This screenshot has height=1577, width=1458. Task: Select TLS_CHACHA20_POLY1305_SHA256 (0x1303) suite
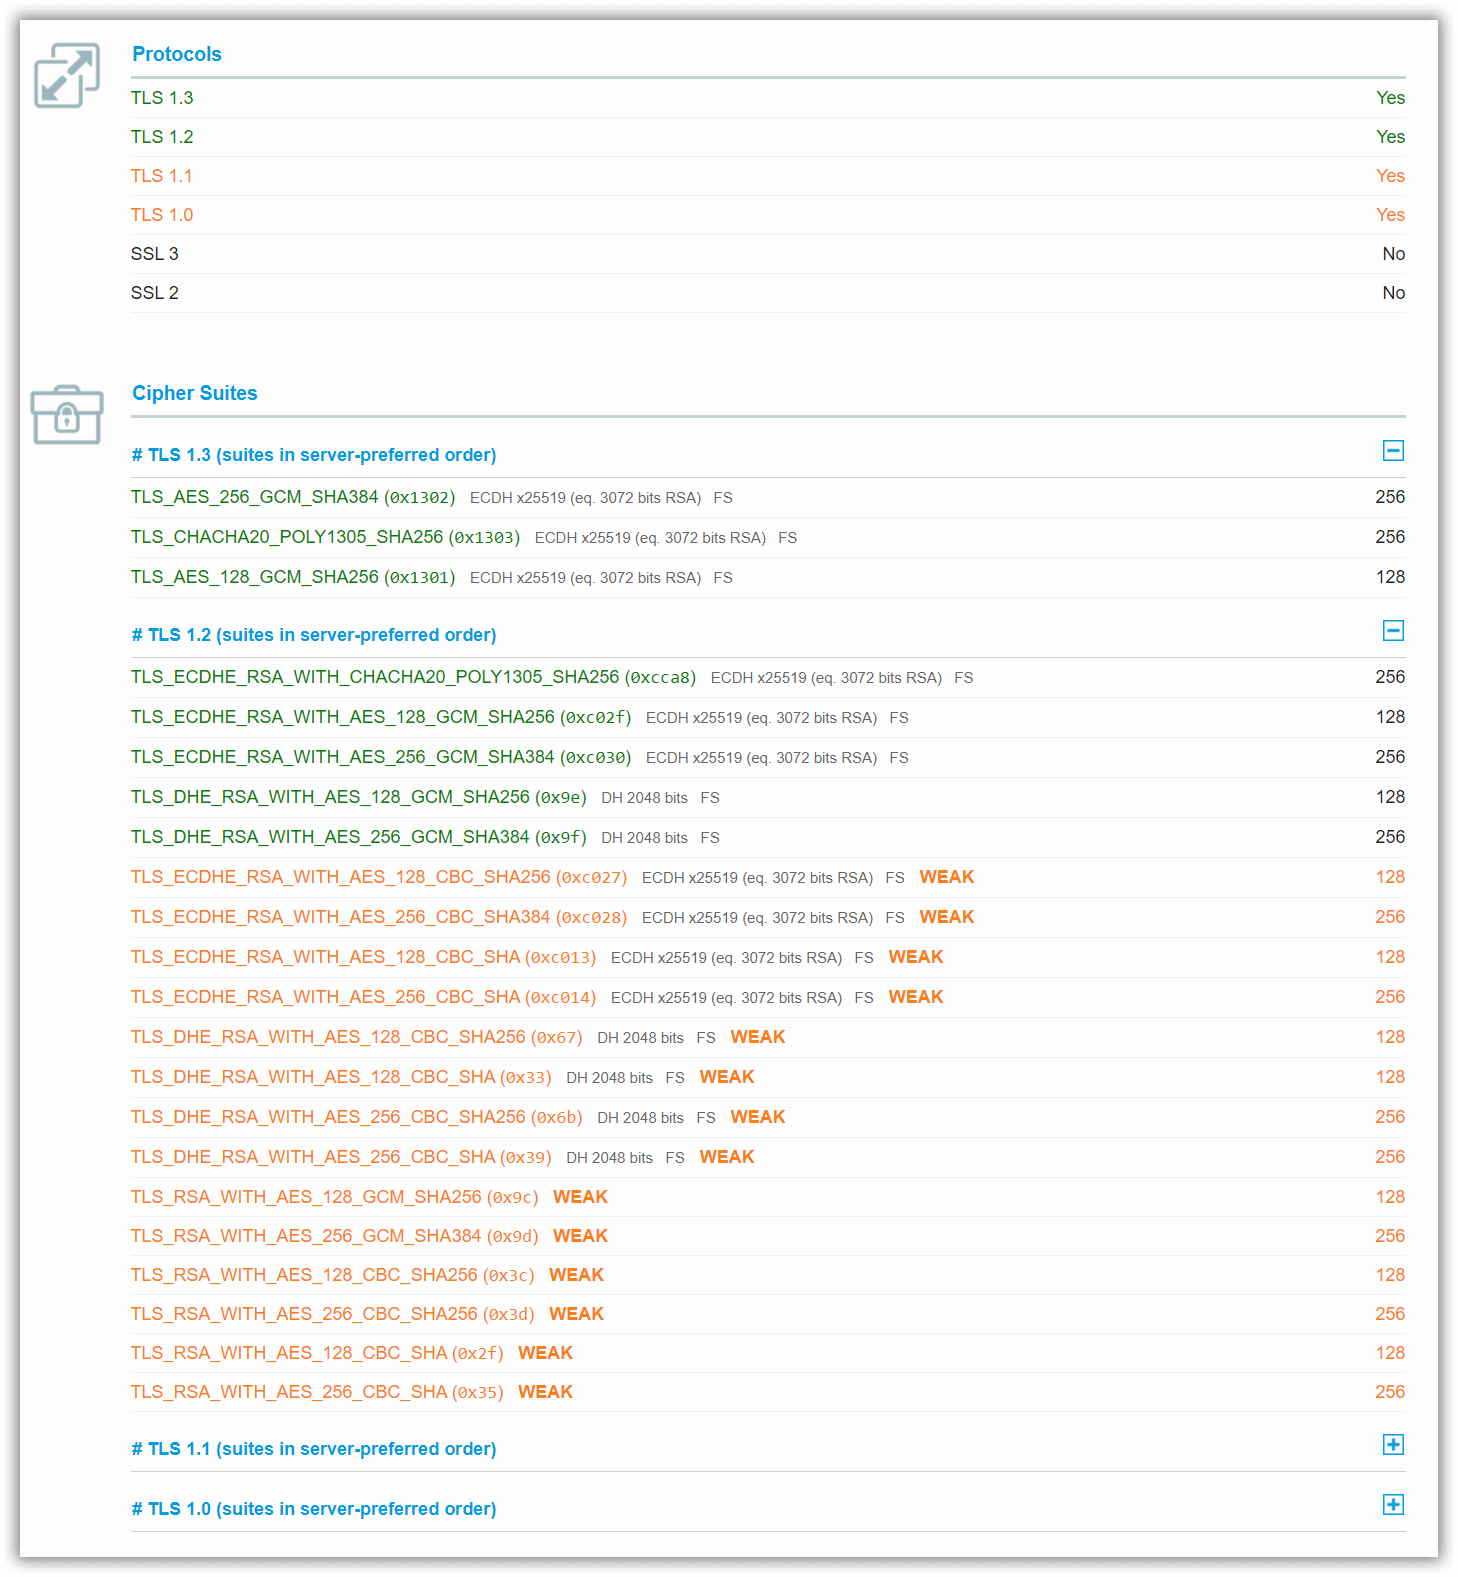pos(326,537)
